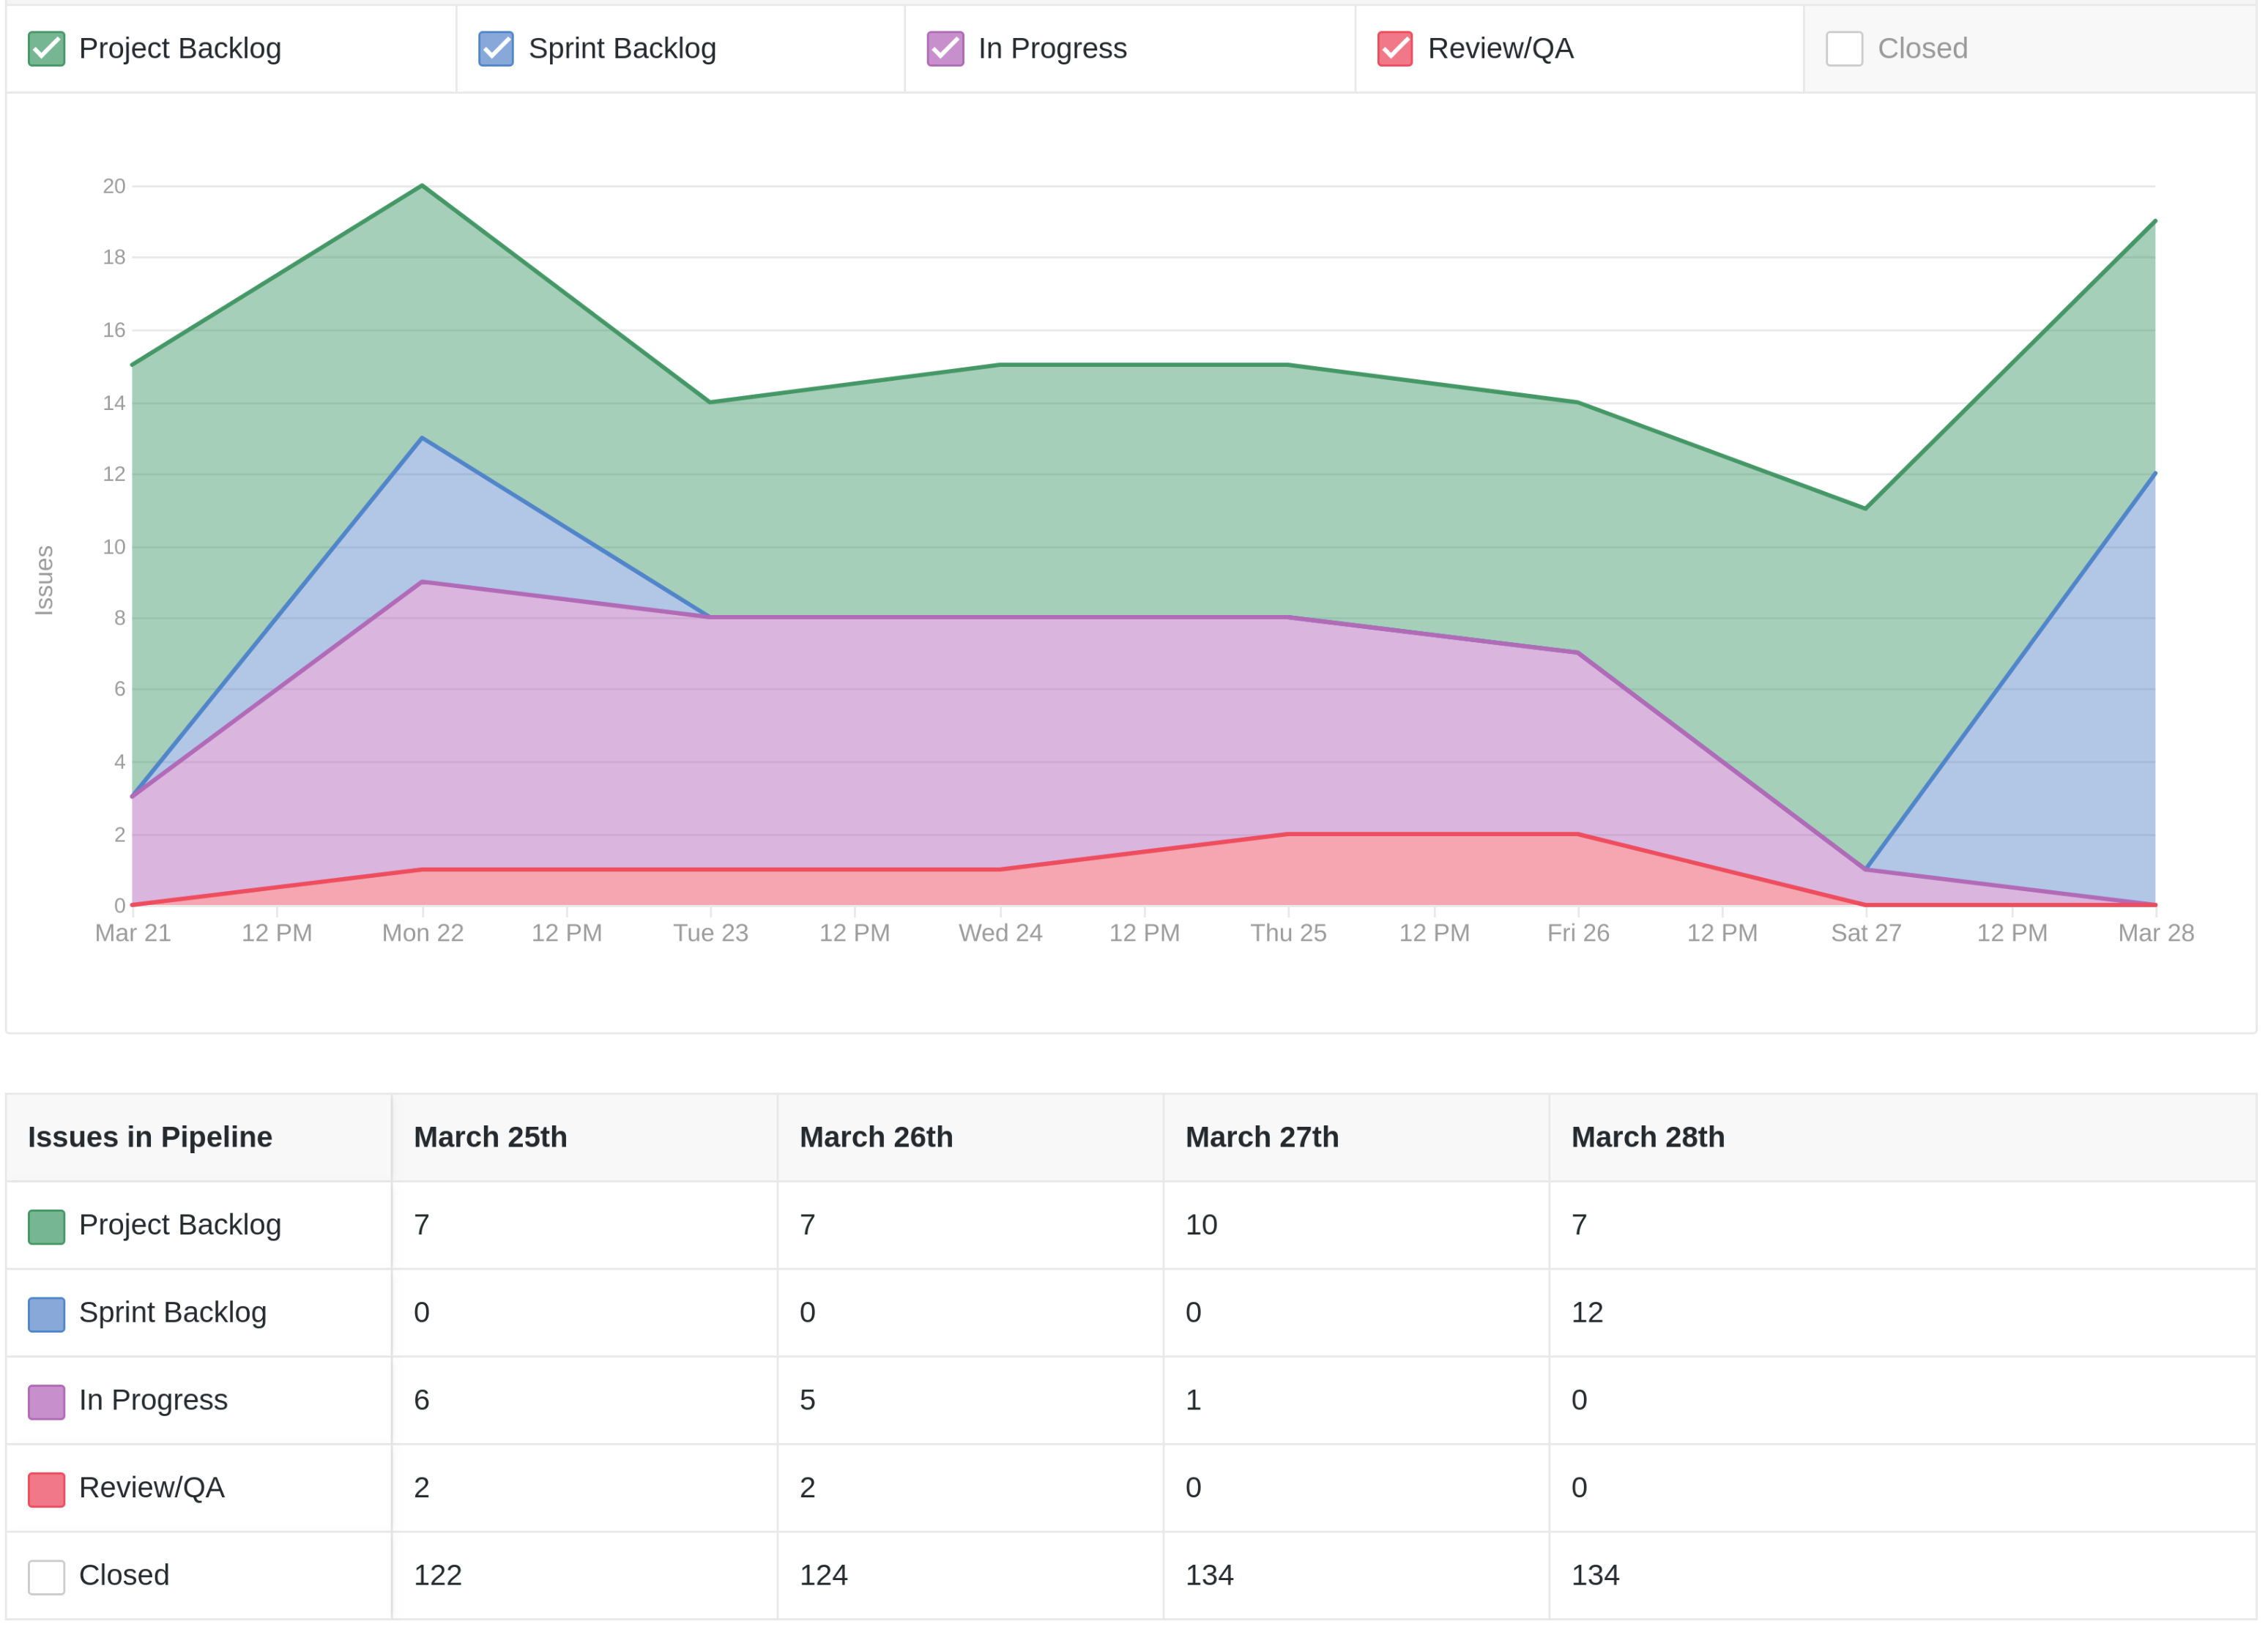Viewport: 2268px width, 1635px height.
Task: Click the In Progress legend label
Action: click(x=1052, y=48)
